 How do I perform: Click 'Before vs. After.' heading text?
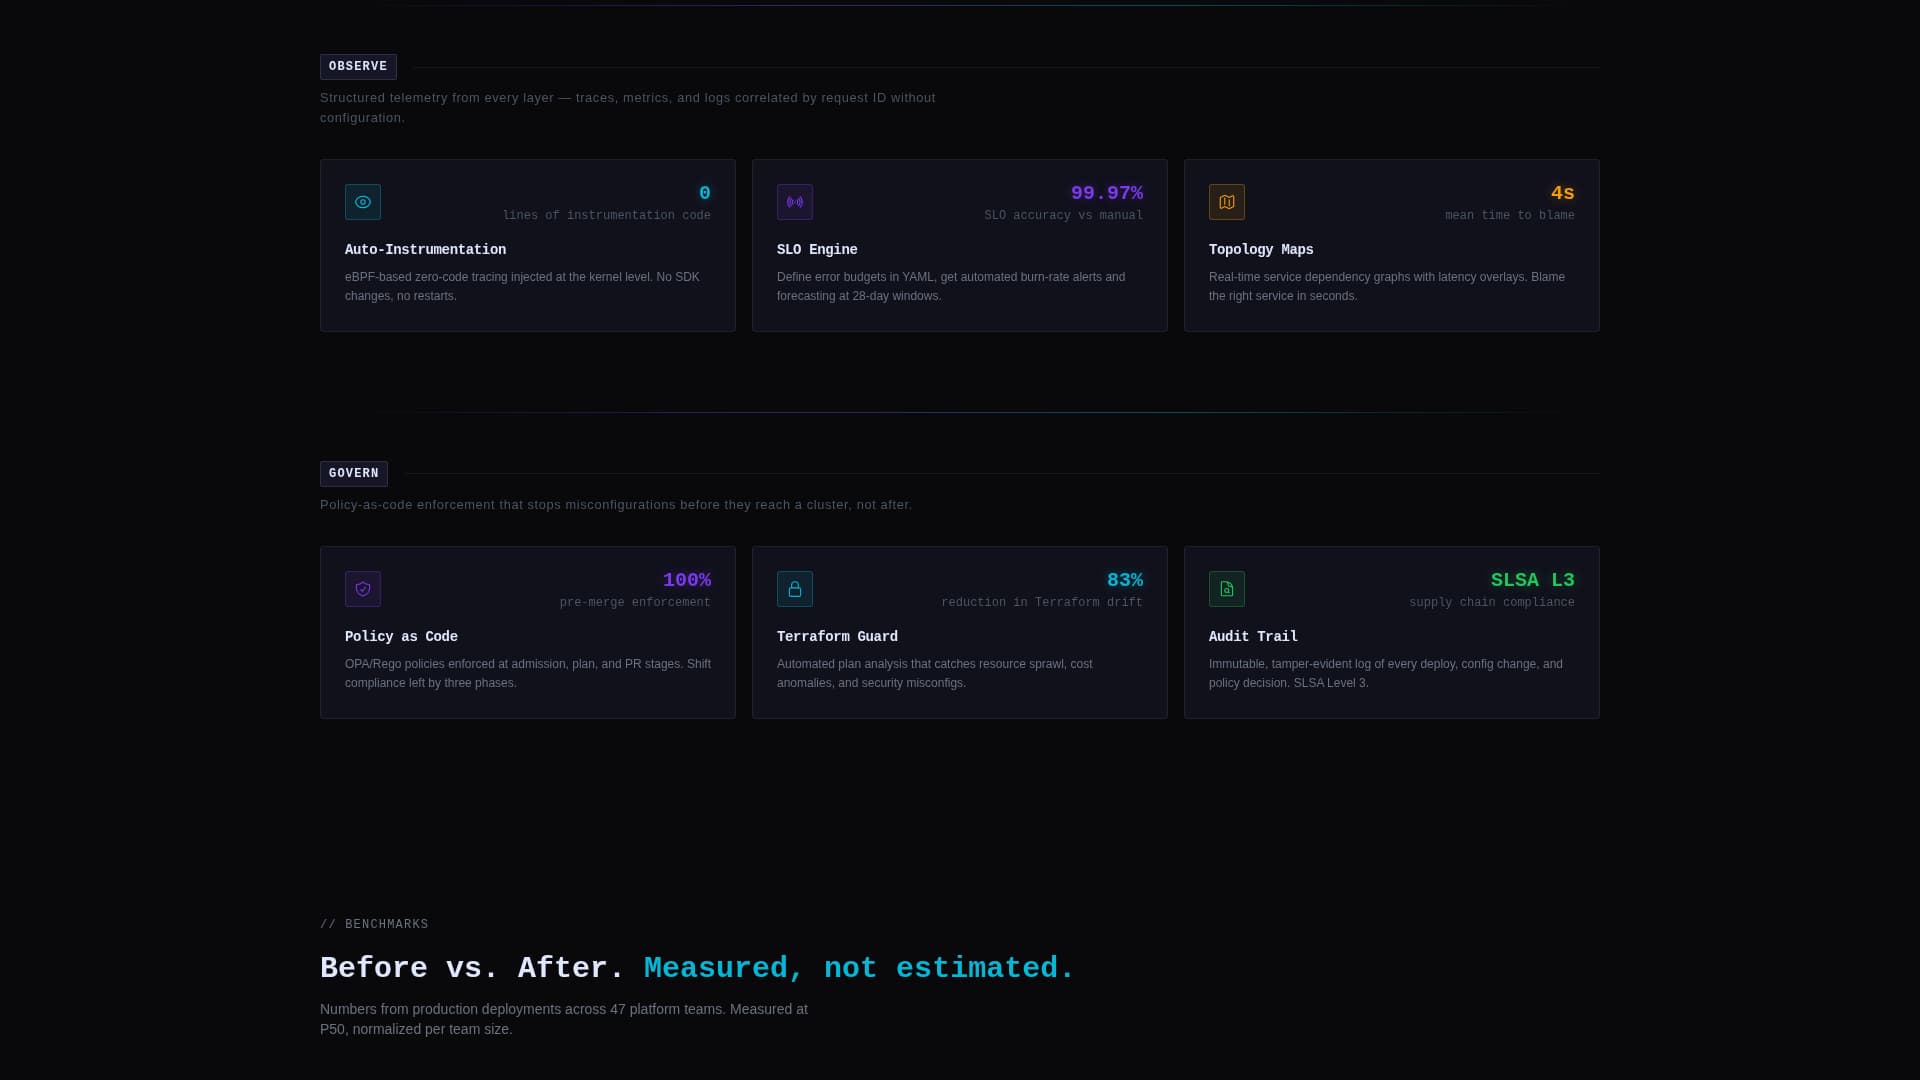(x=472, y=968)
